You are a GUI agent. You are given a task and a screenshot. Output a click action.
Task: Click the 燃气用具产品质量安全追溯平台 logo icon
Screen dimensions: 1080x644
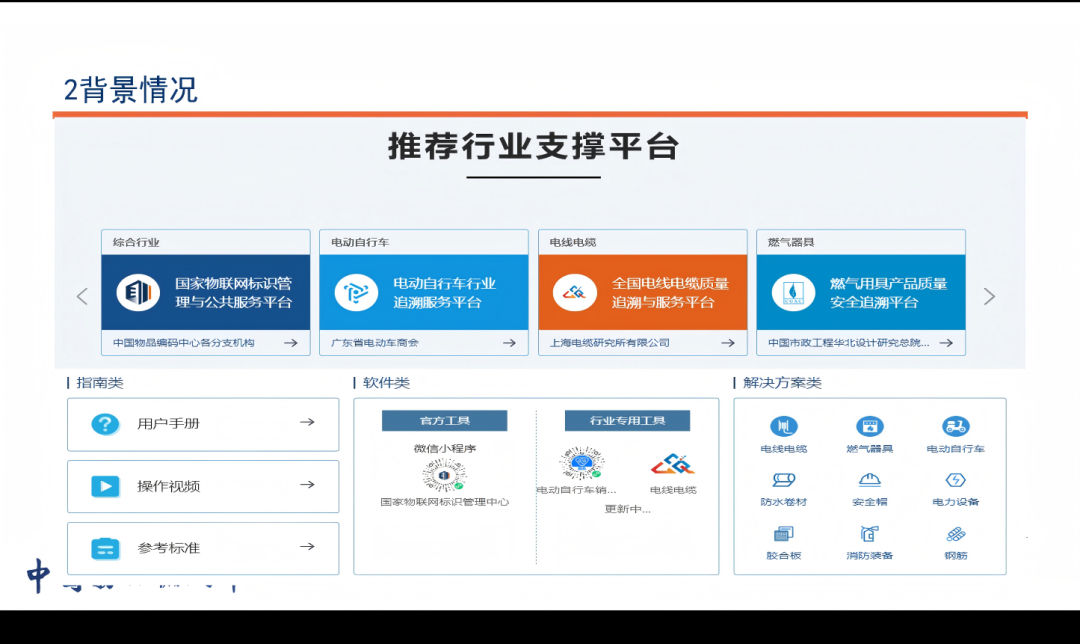coord(793,293)
